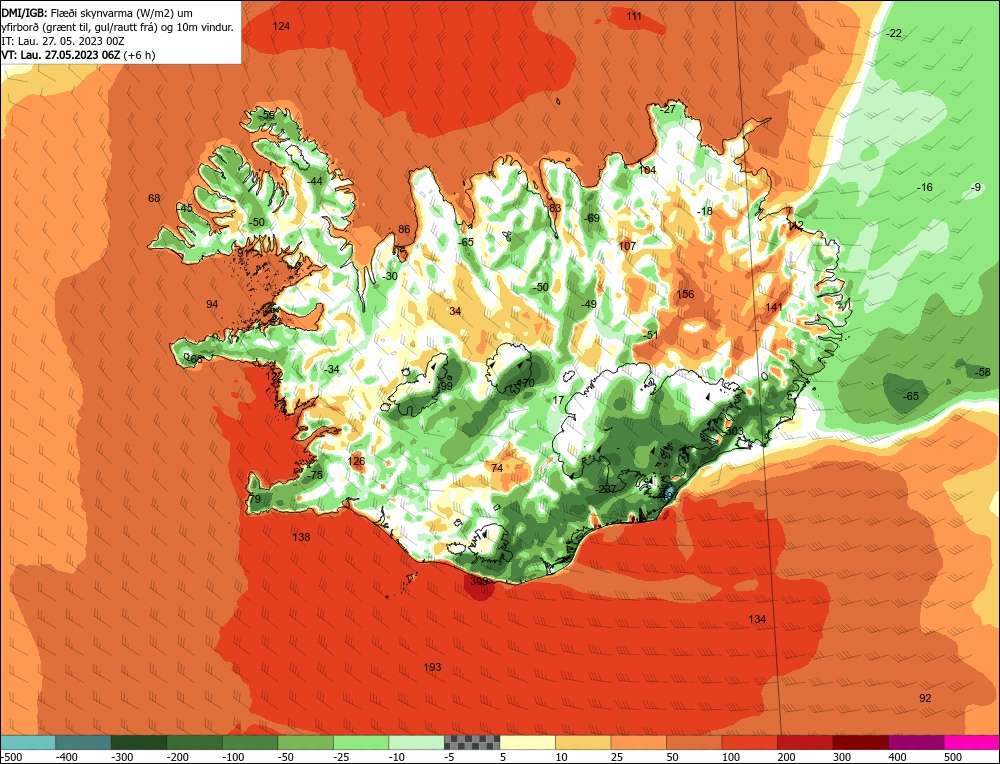1000x764 pixels.
Task: Click the value 104 on the map
Action: point(647,170)
